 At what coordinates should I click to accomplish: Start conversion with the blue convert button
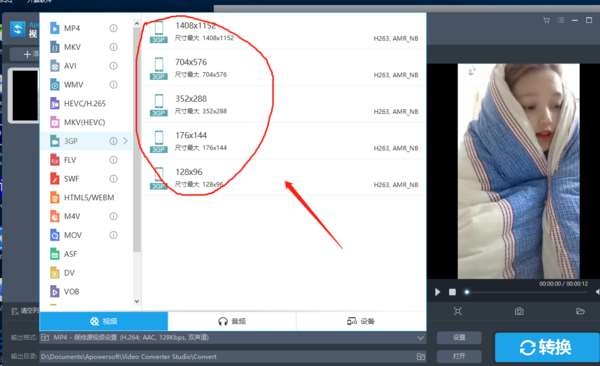(x=546, y=347)
